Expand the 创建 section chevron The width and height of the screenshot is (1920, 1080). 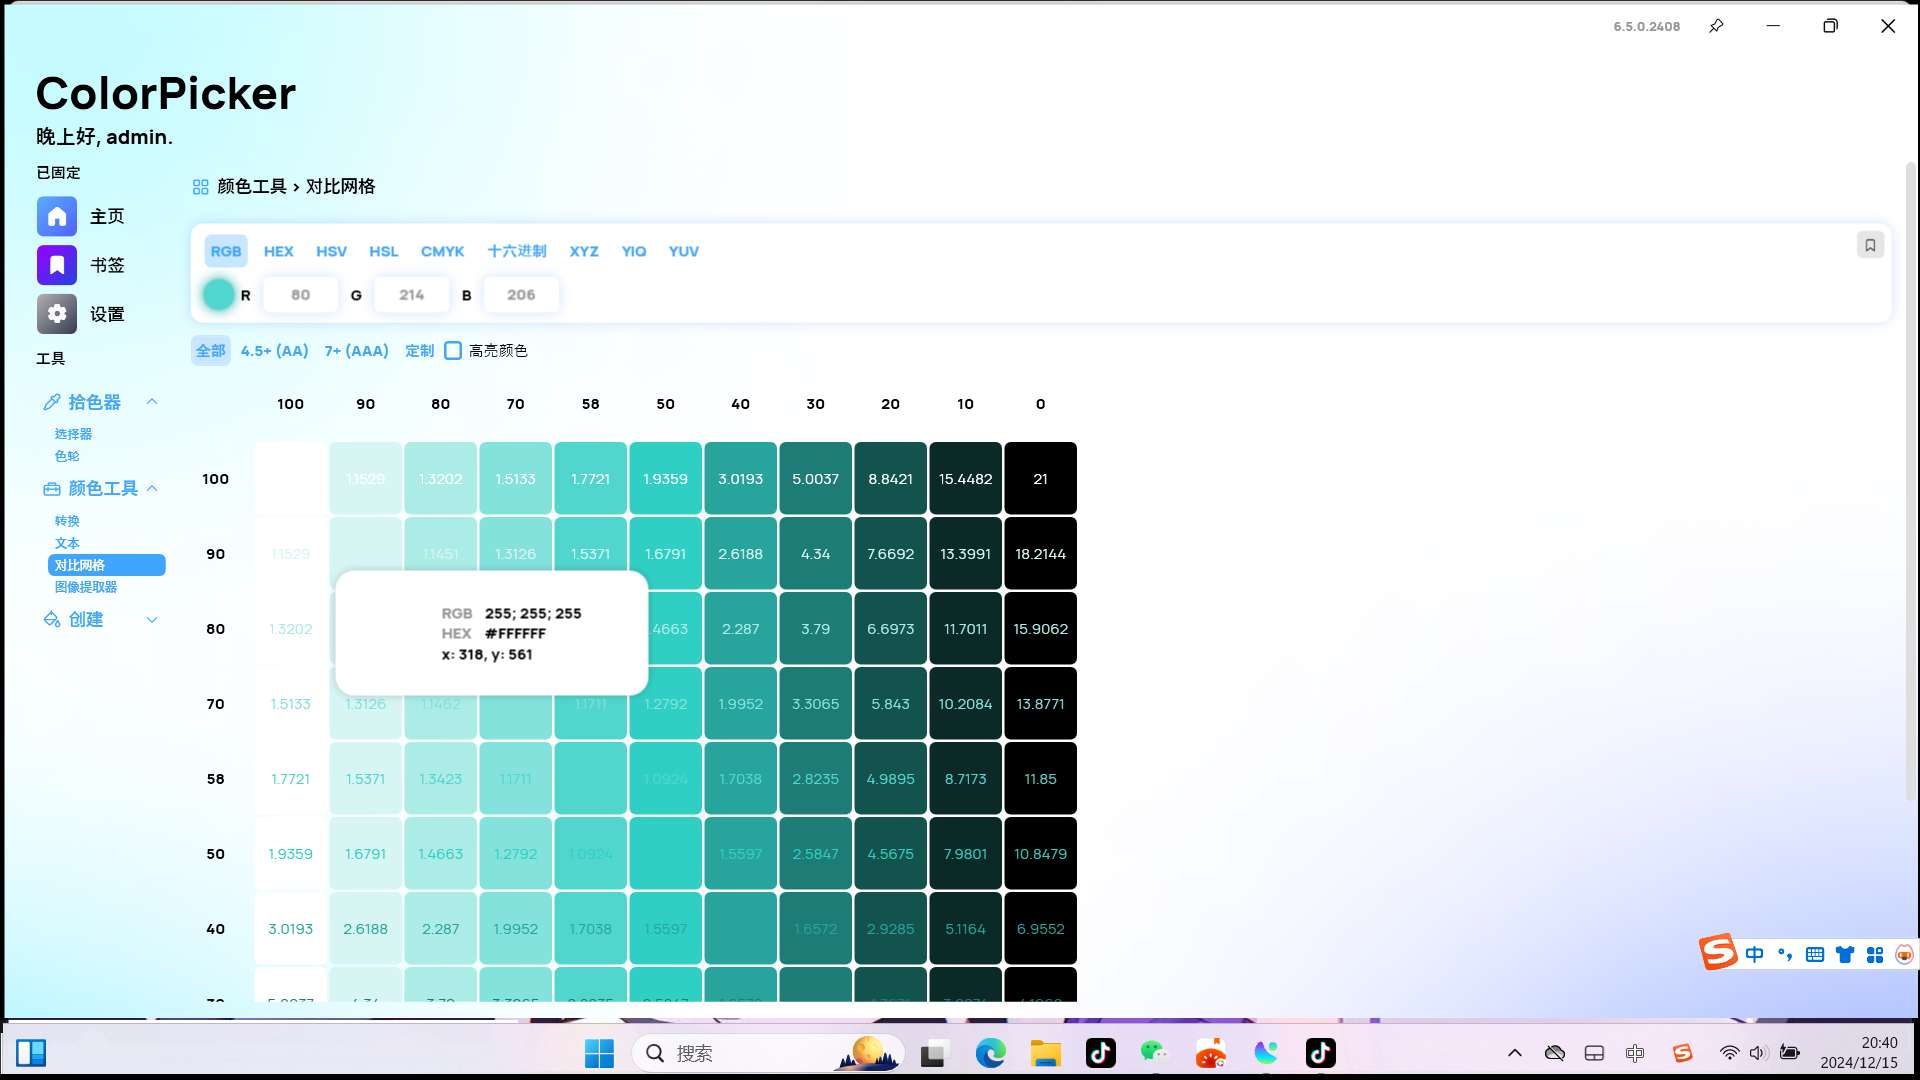point(152,620)
